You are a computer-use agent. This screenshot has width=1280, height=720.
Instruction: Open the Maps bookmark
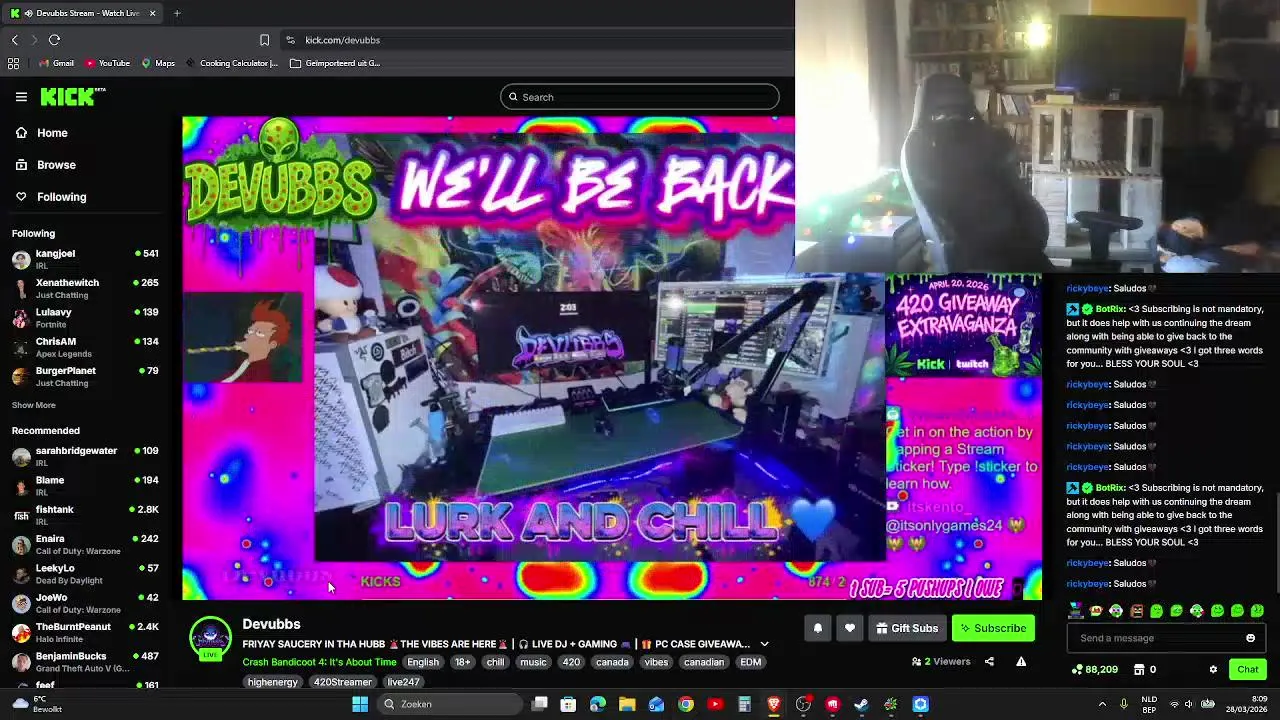click(x=158, y=63)
